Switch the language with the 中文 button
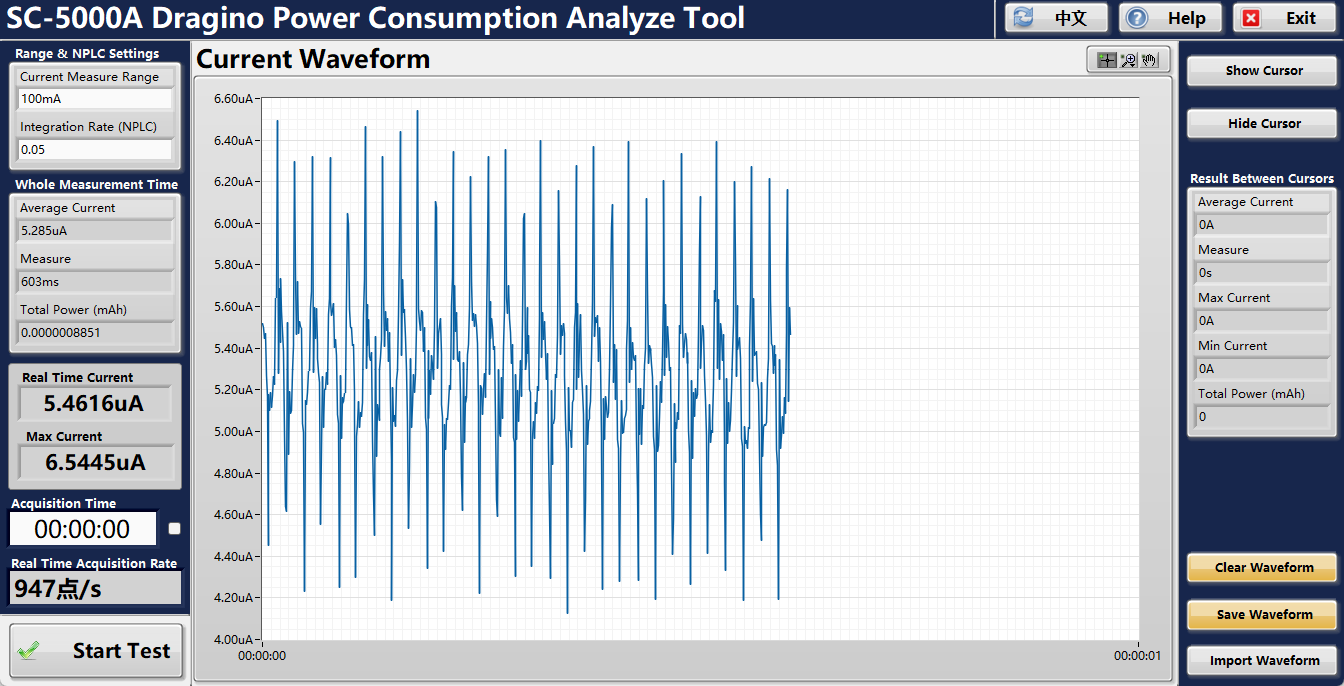 tap(1057, 18)
